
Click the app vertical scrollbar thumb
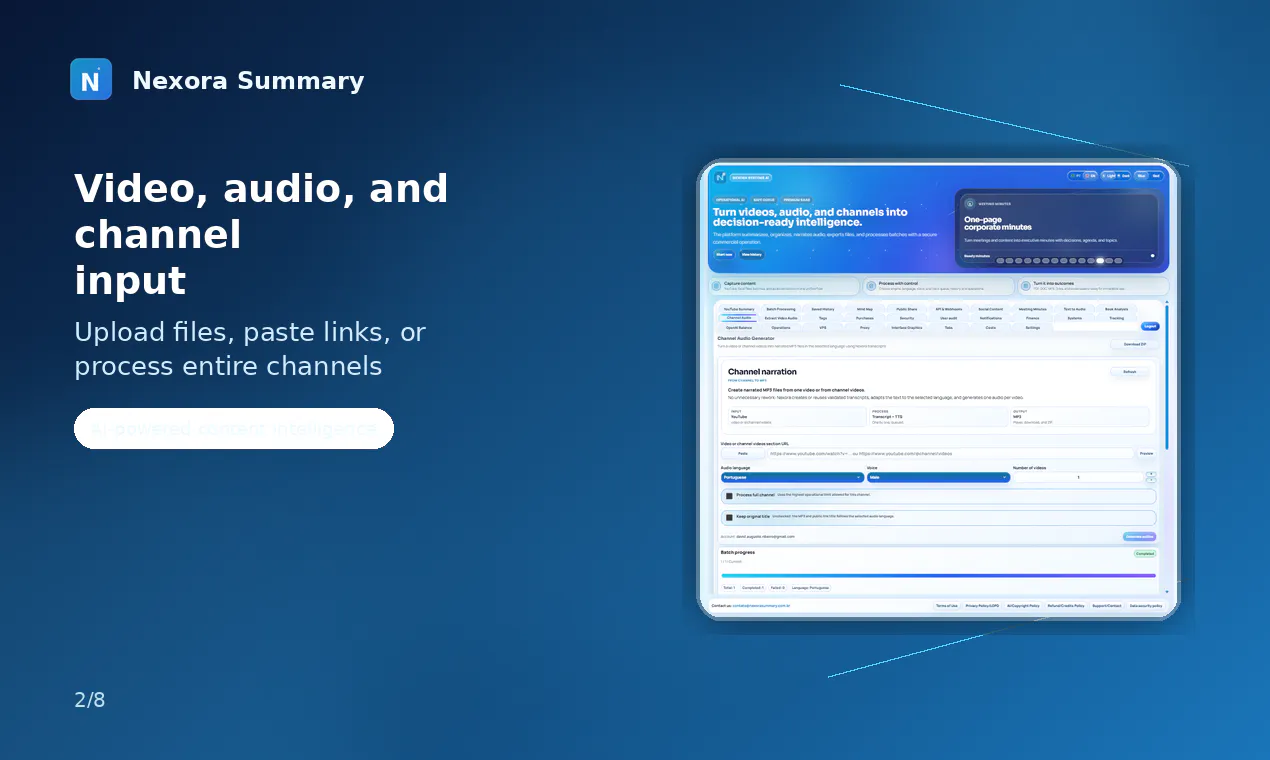pos(1167,377)
